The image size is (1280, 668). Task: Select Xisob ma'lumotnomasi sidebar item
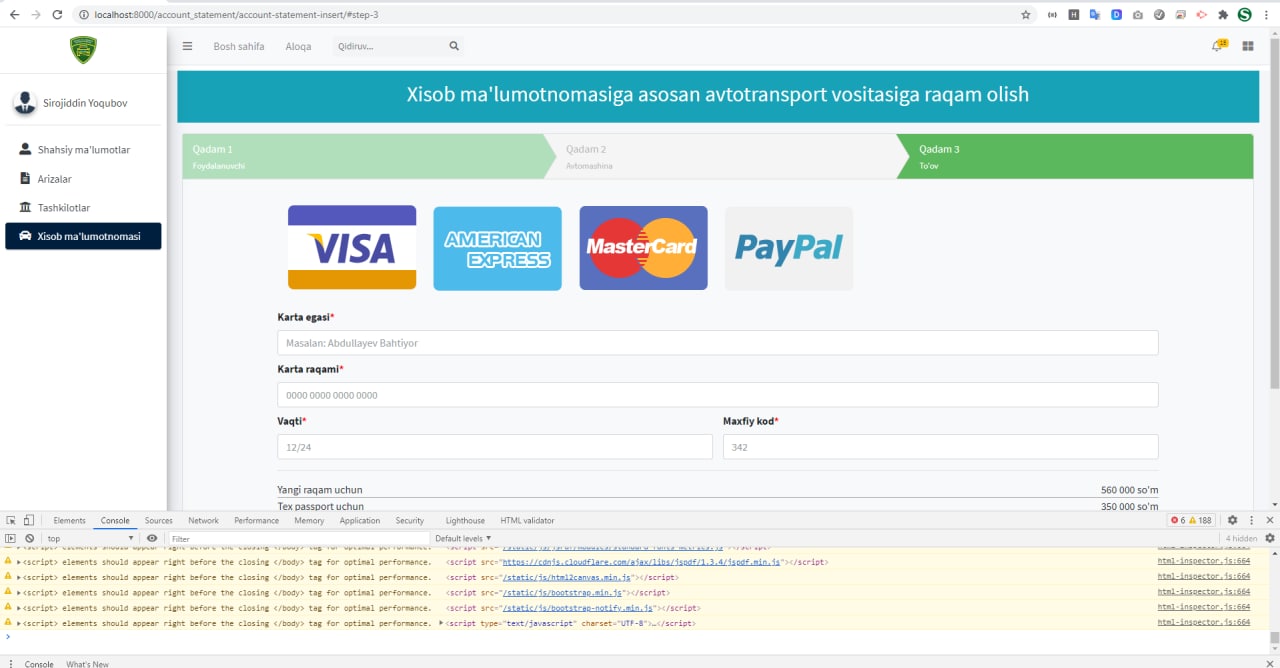tap(83, 236)
